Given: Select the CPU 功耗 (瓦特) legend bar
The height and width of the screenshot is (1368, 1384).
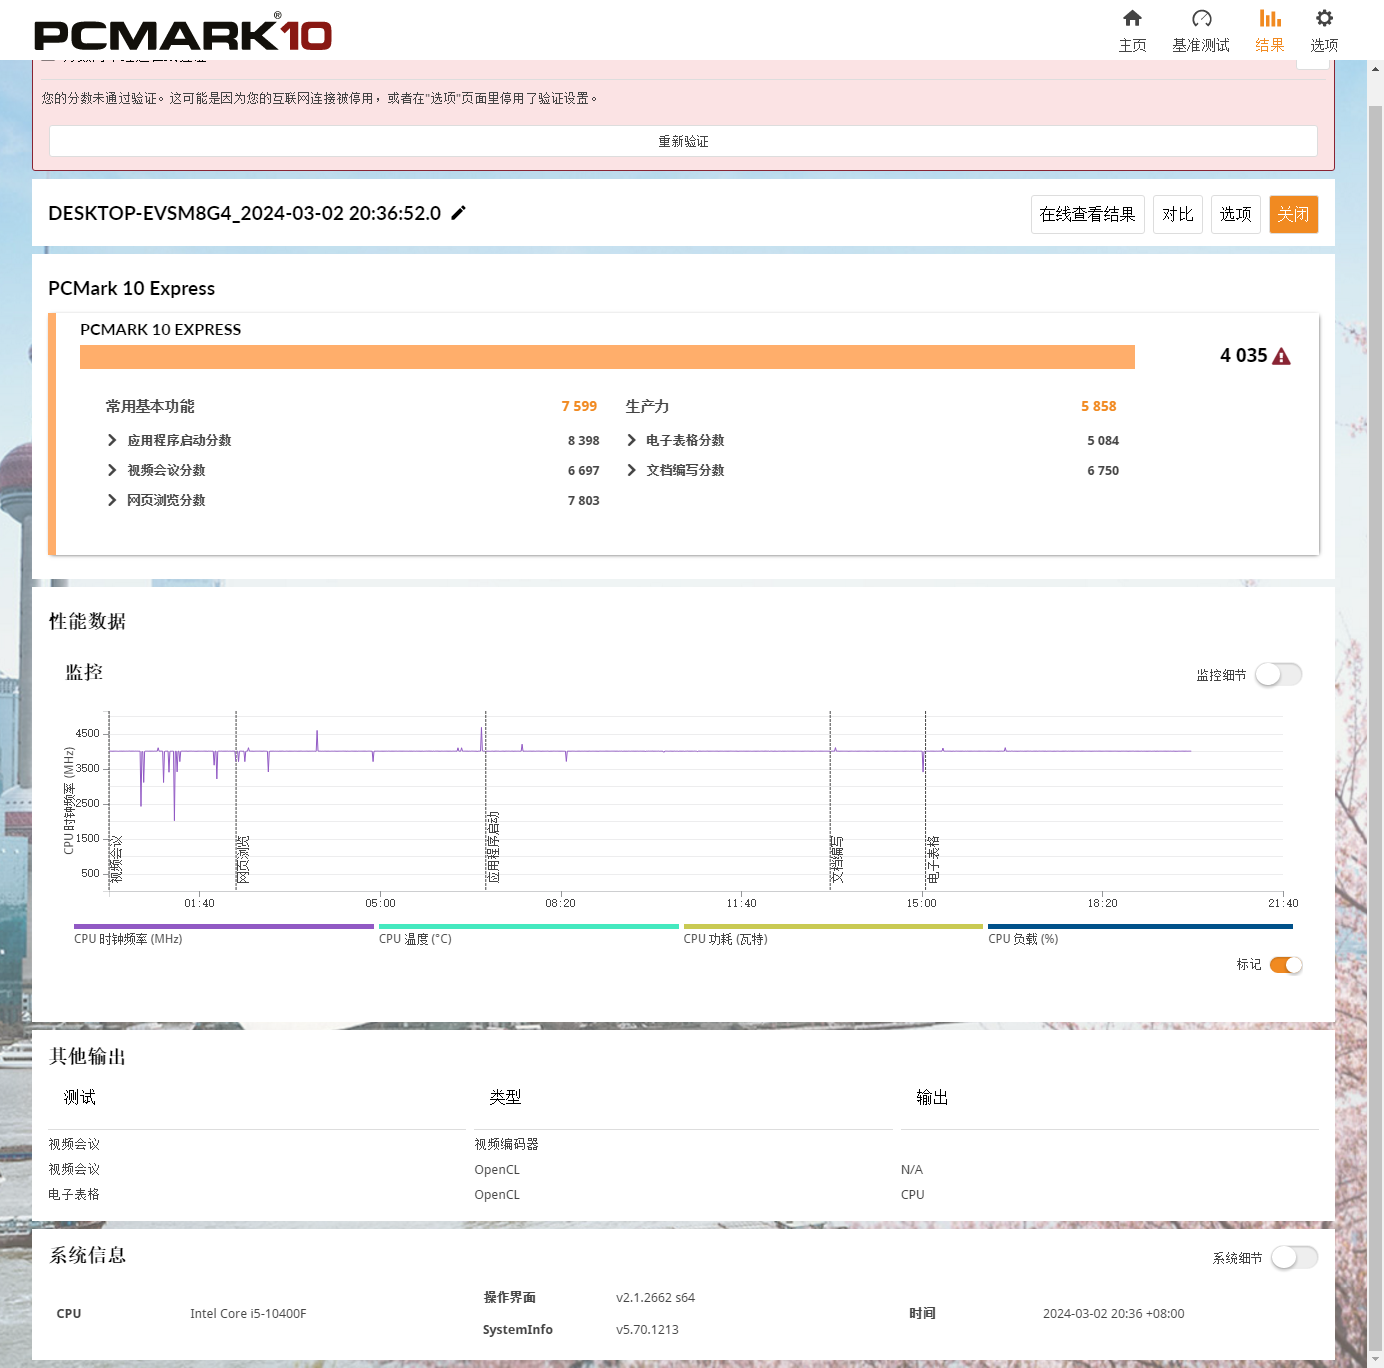Looking at the screenshot, I should (x=833, y=926).
